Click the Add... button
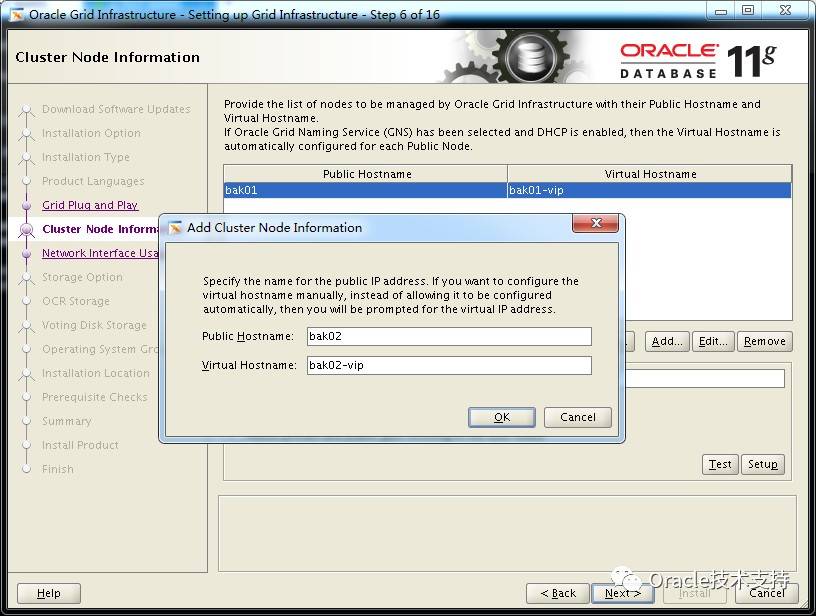The width and height of the screenshot is (816, 616). (x=667, y=341)
